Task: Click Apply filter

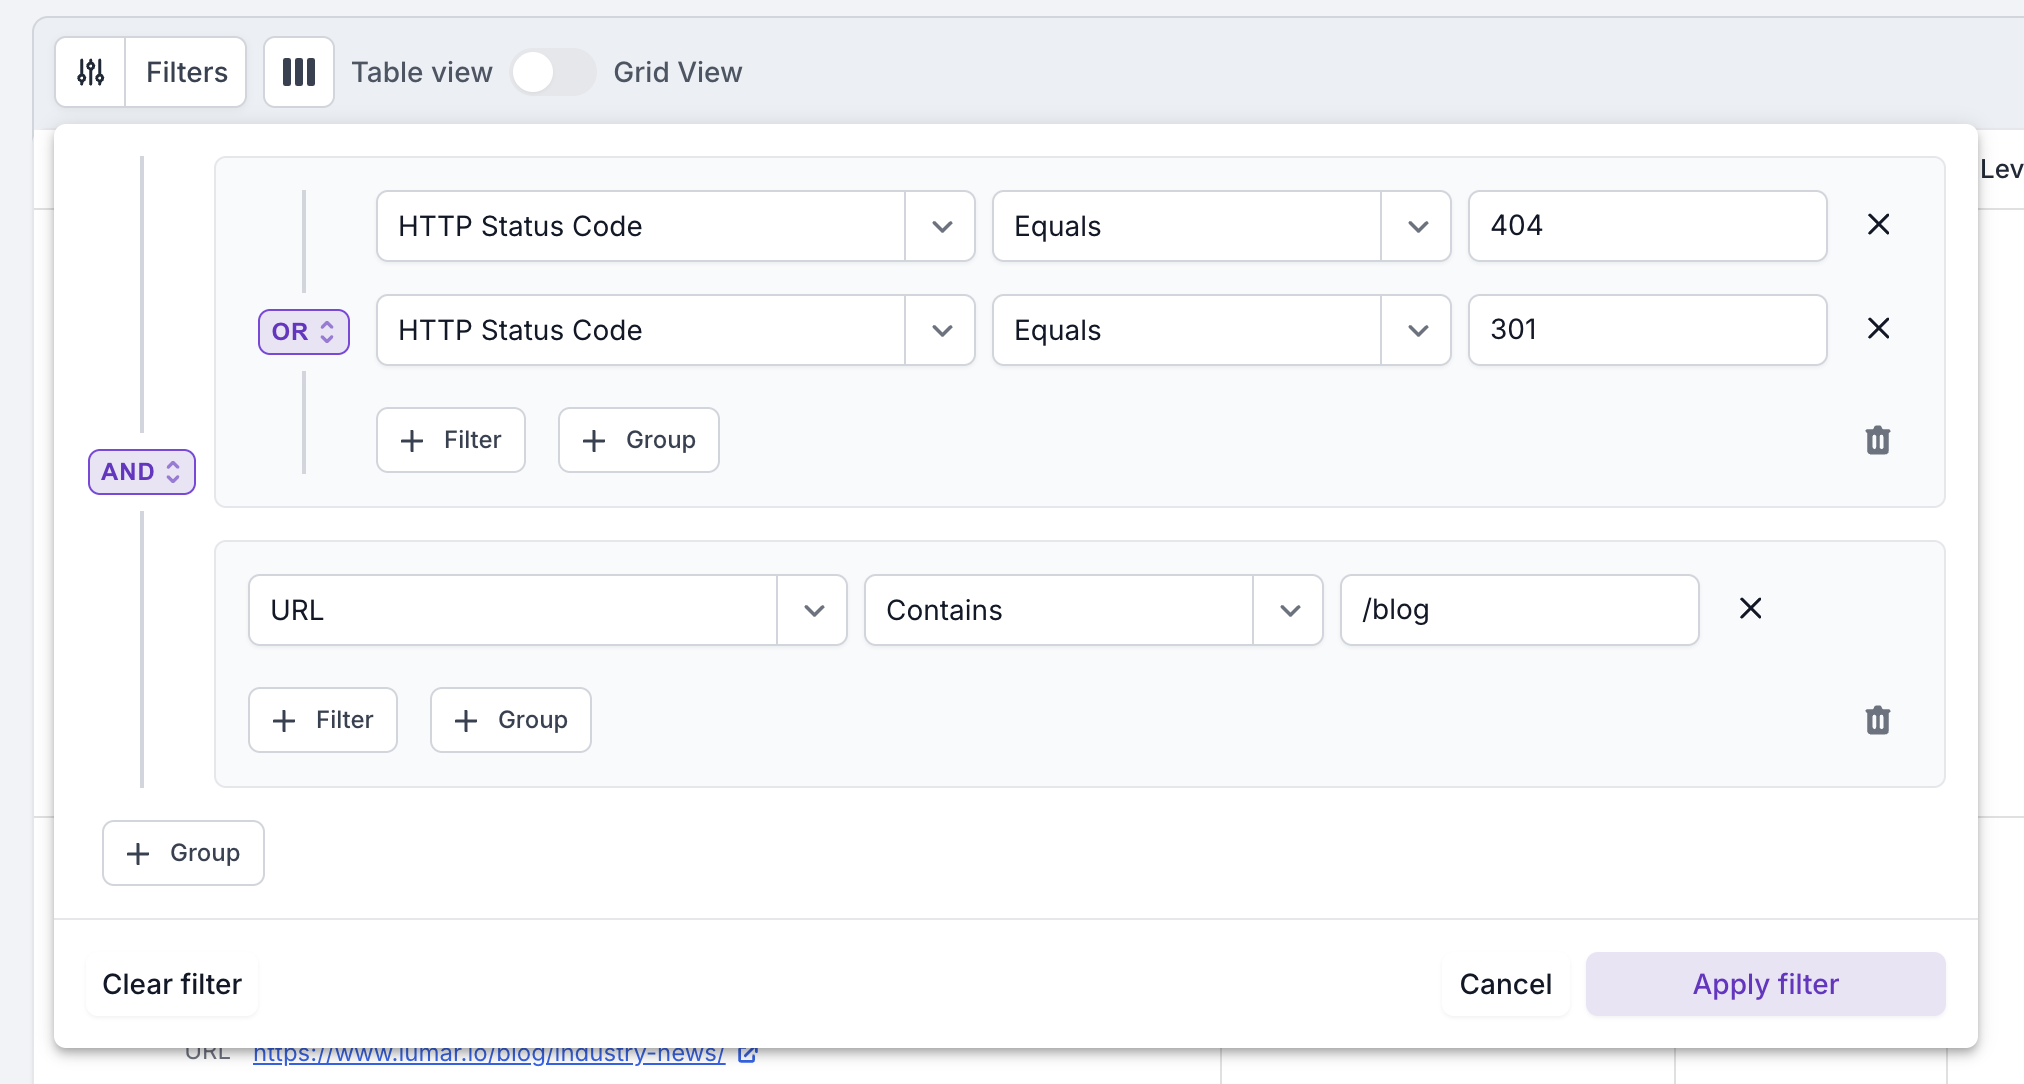Action: 1766,984
